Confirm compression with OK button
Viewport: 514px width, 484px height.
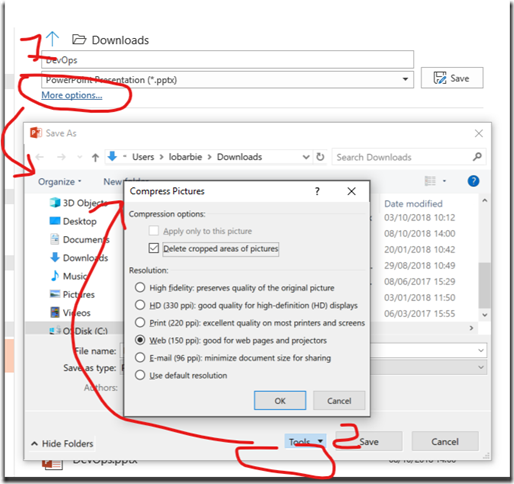(x=280, y=400)
